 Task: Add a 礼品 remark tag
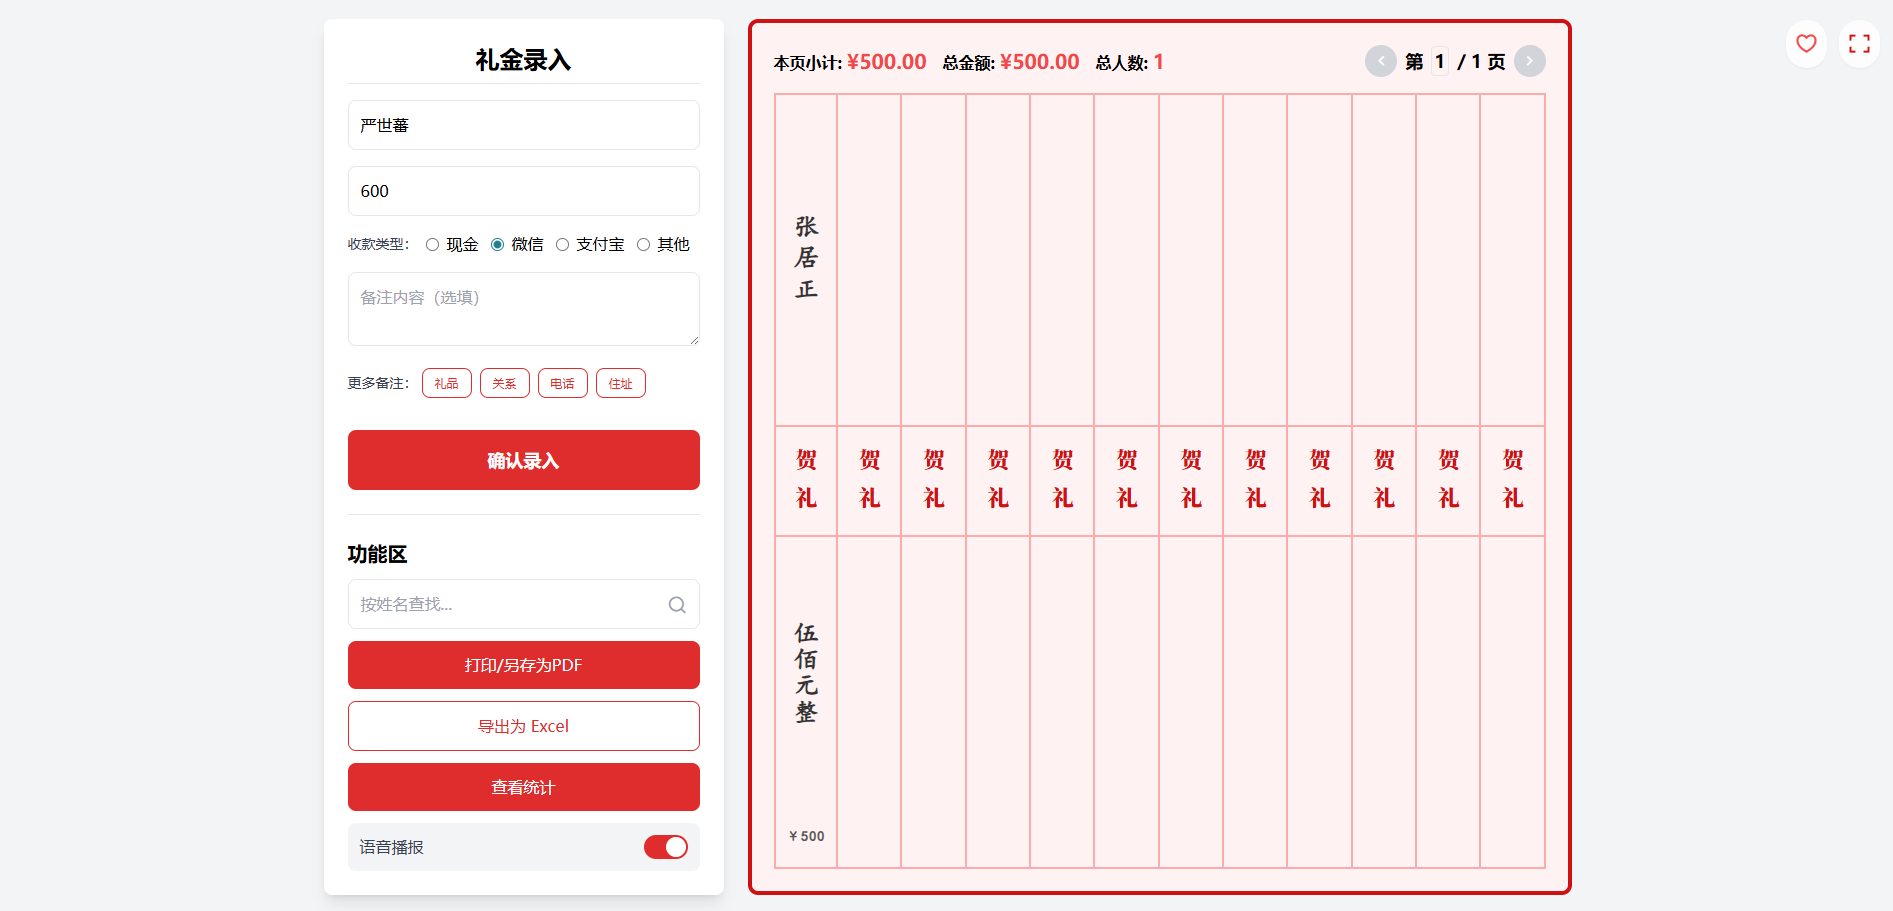[x=446, y=383]
